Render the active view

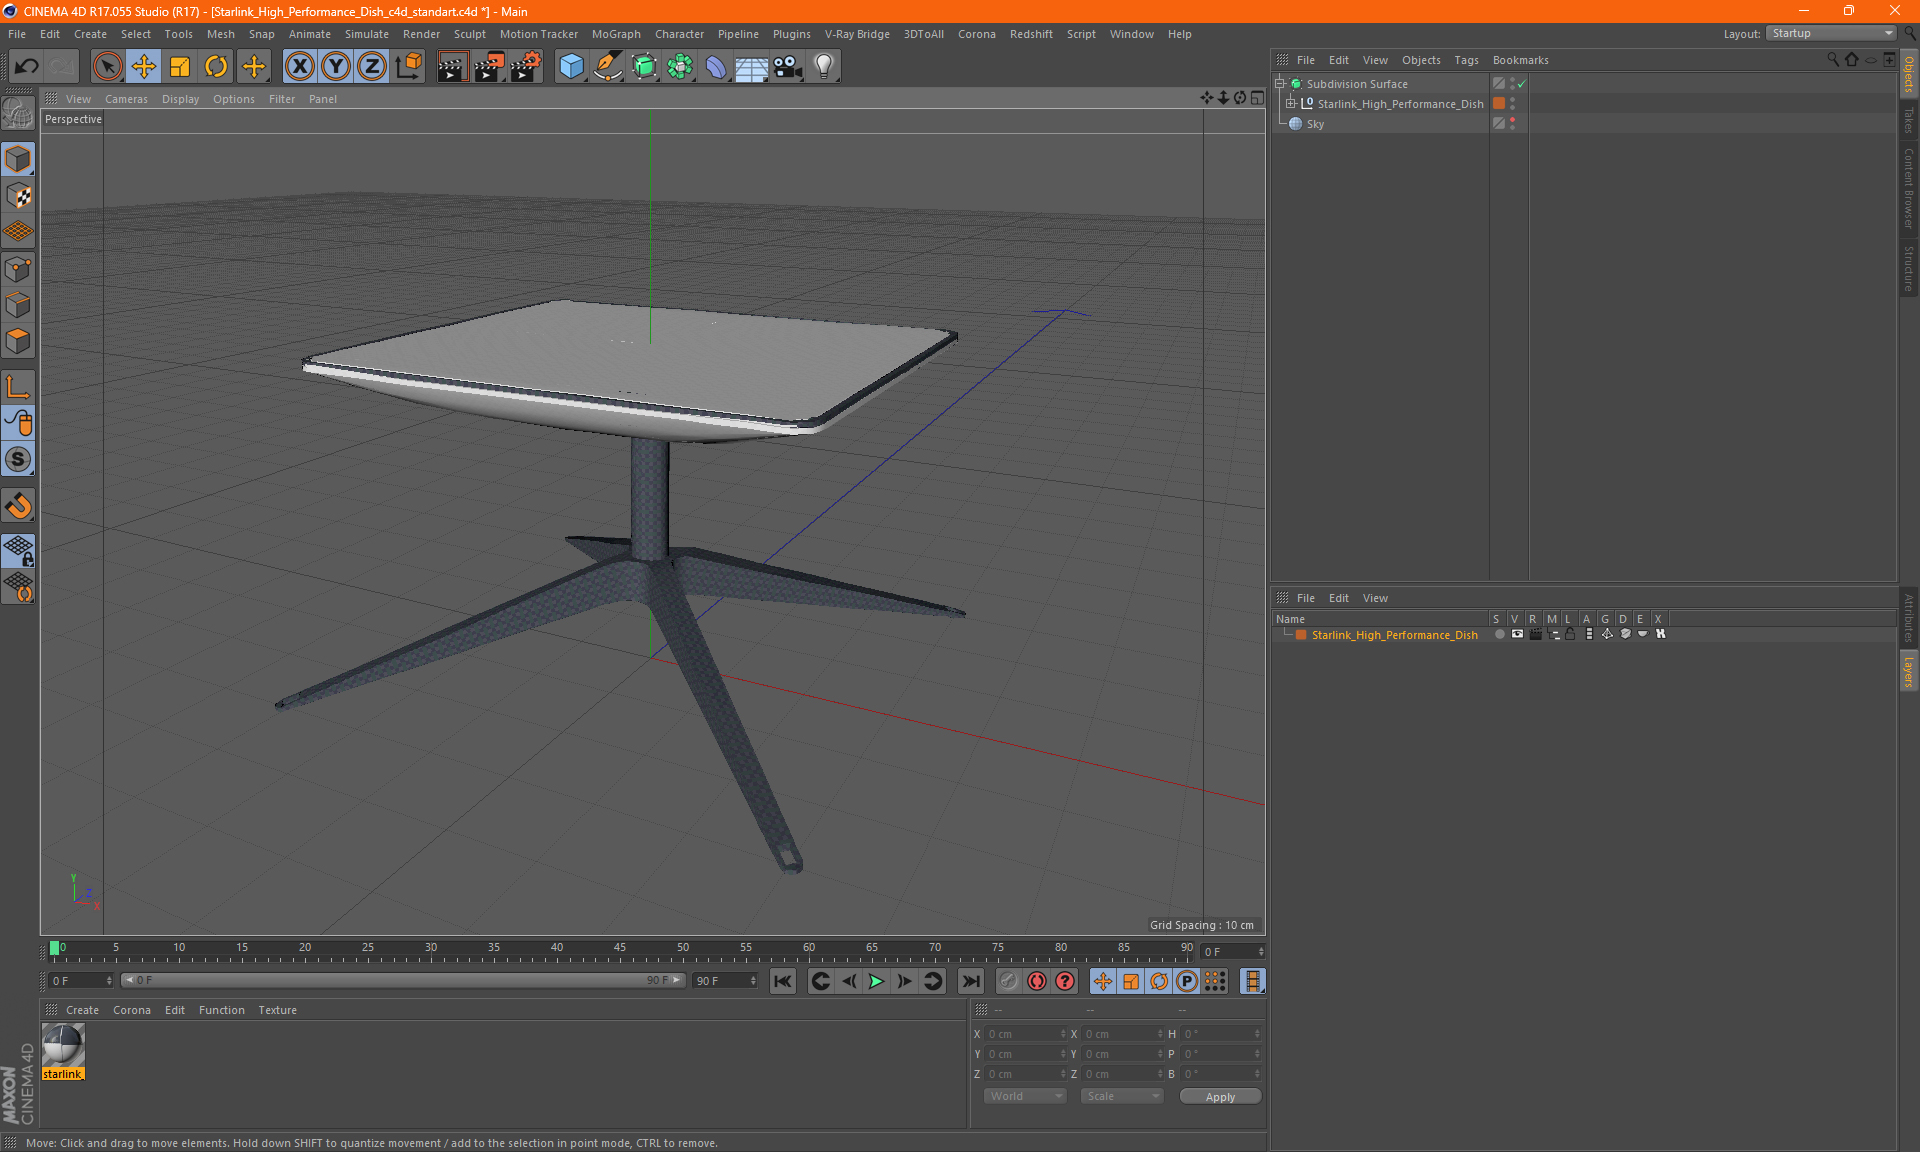452,66
